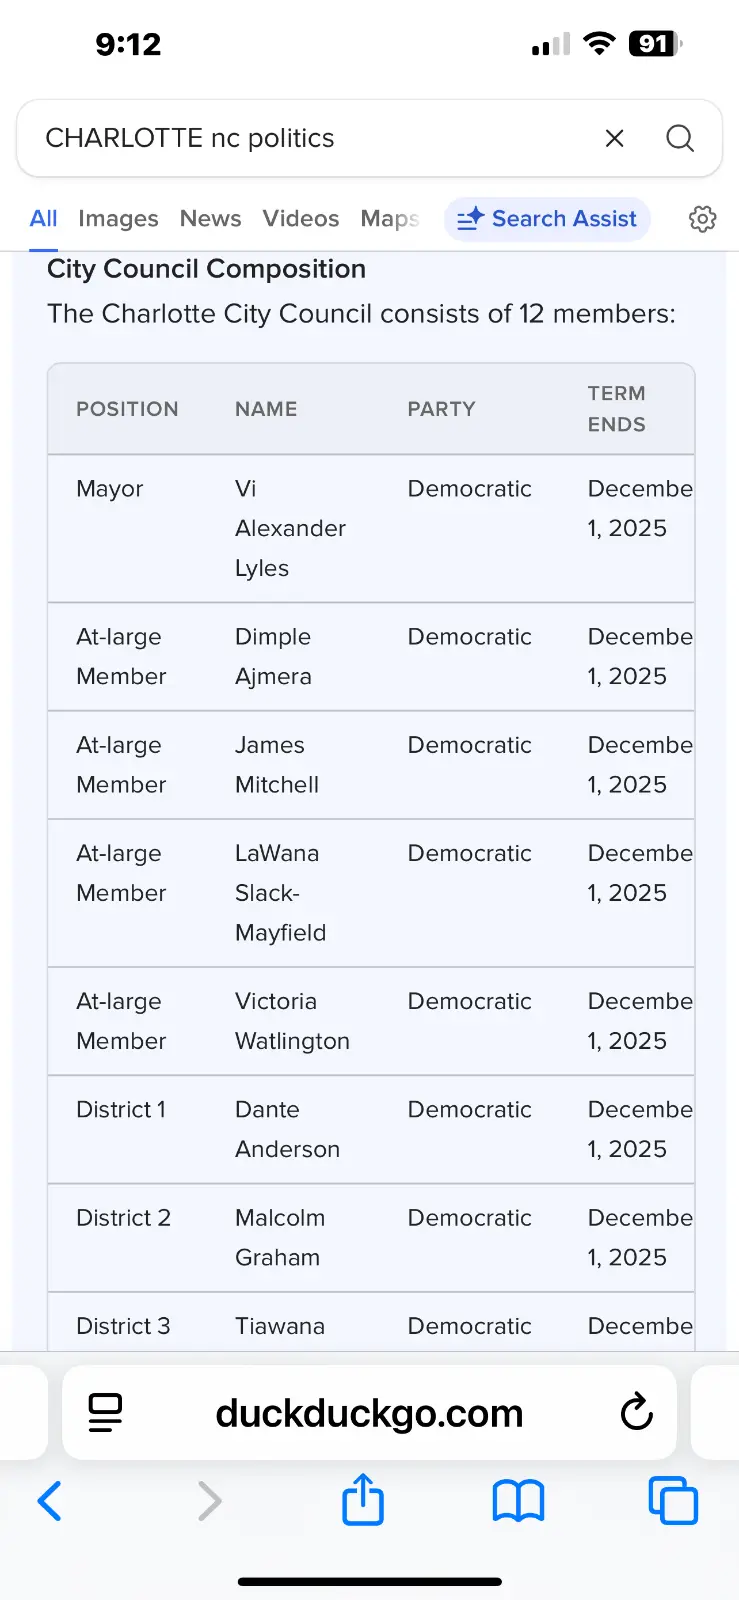Go back to previous page
The height and width of the screenshot is (1600, 739).
point(50,1501)
